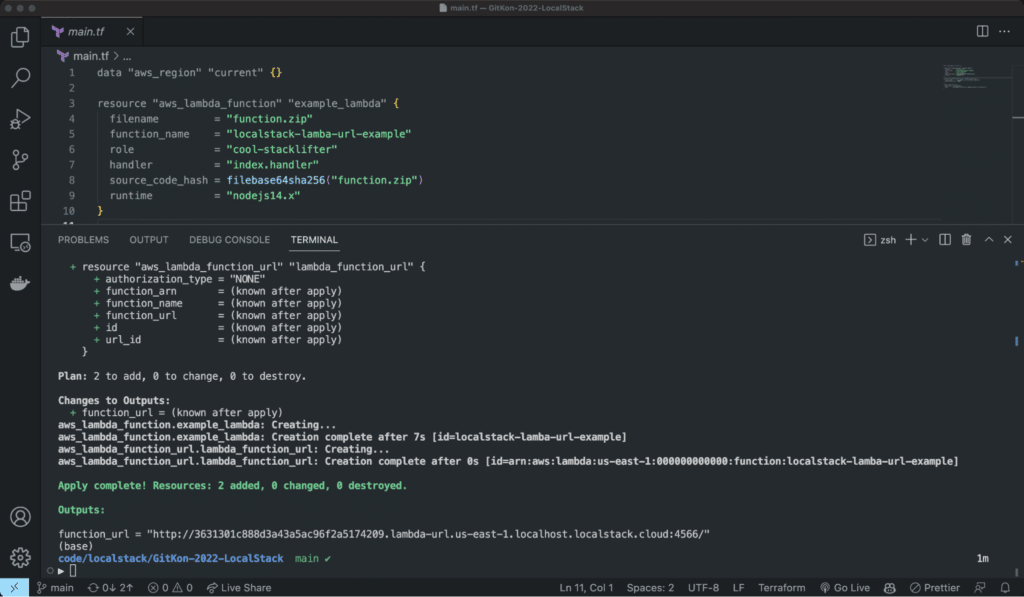The image size is (1024, 597).
Task: Open the new terminal profile dropdown
Action: (x=925, y=240)
